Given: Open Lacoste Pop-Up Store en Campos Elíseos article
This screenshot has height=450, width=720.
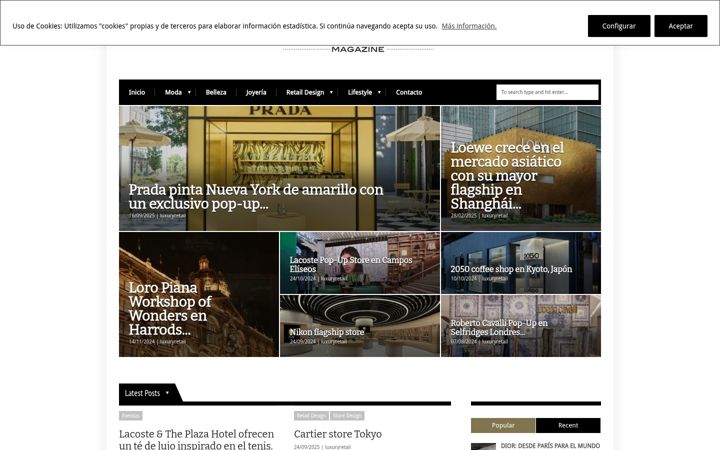Looking at the screenshot, I should [x=351, y=264].
